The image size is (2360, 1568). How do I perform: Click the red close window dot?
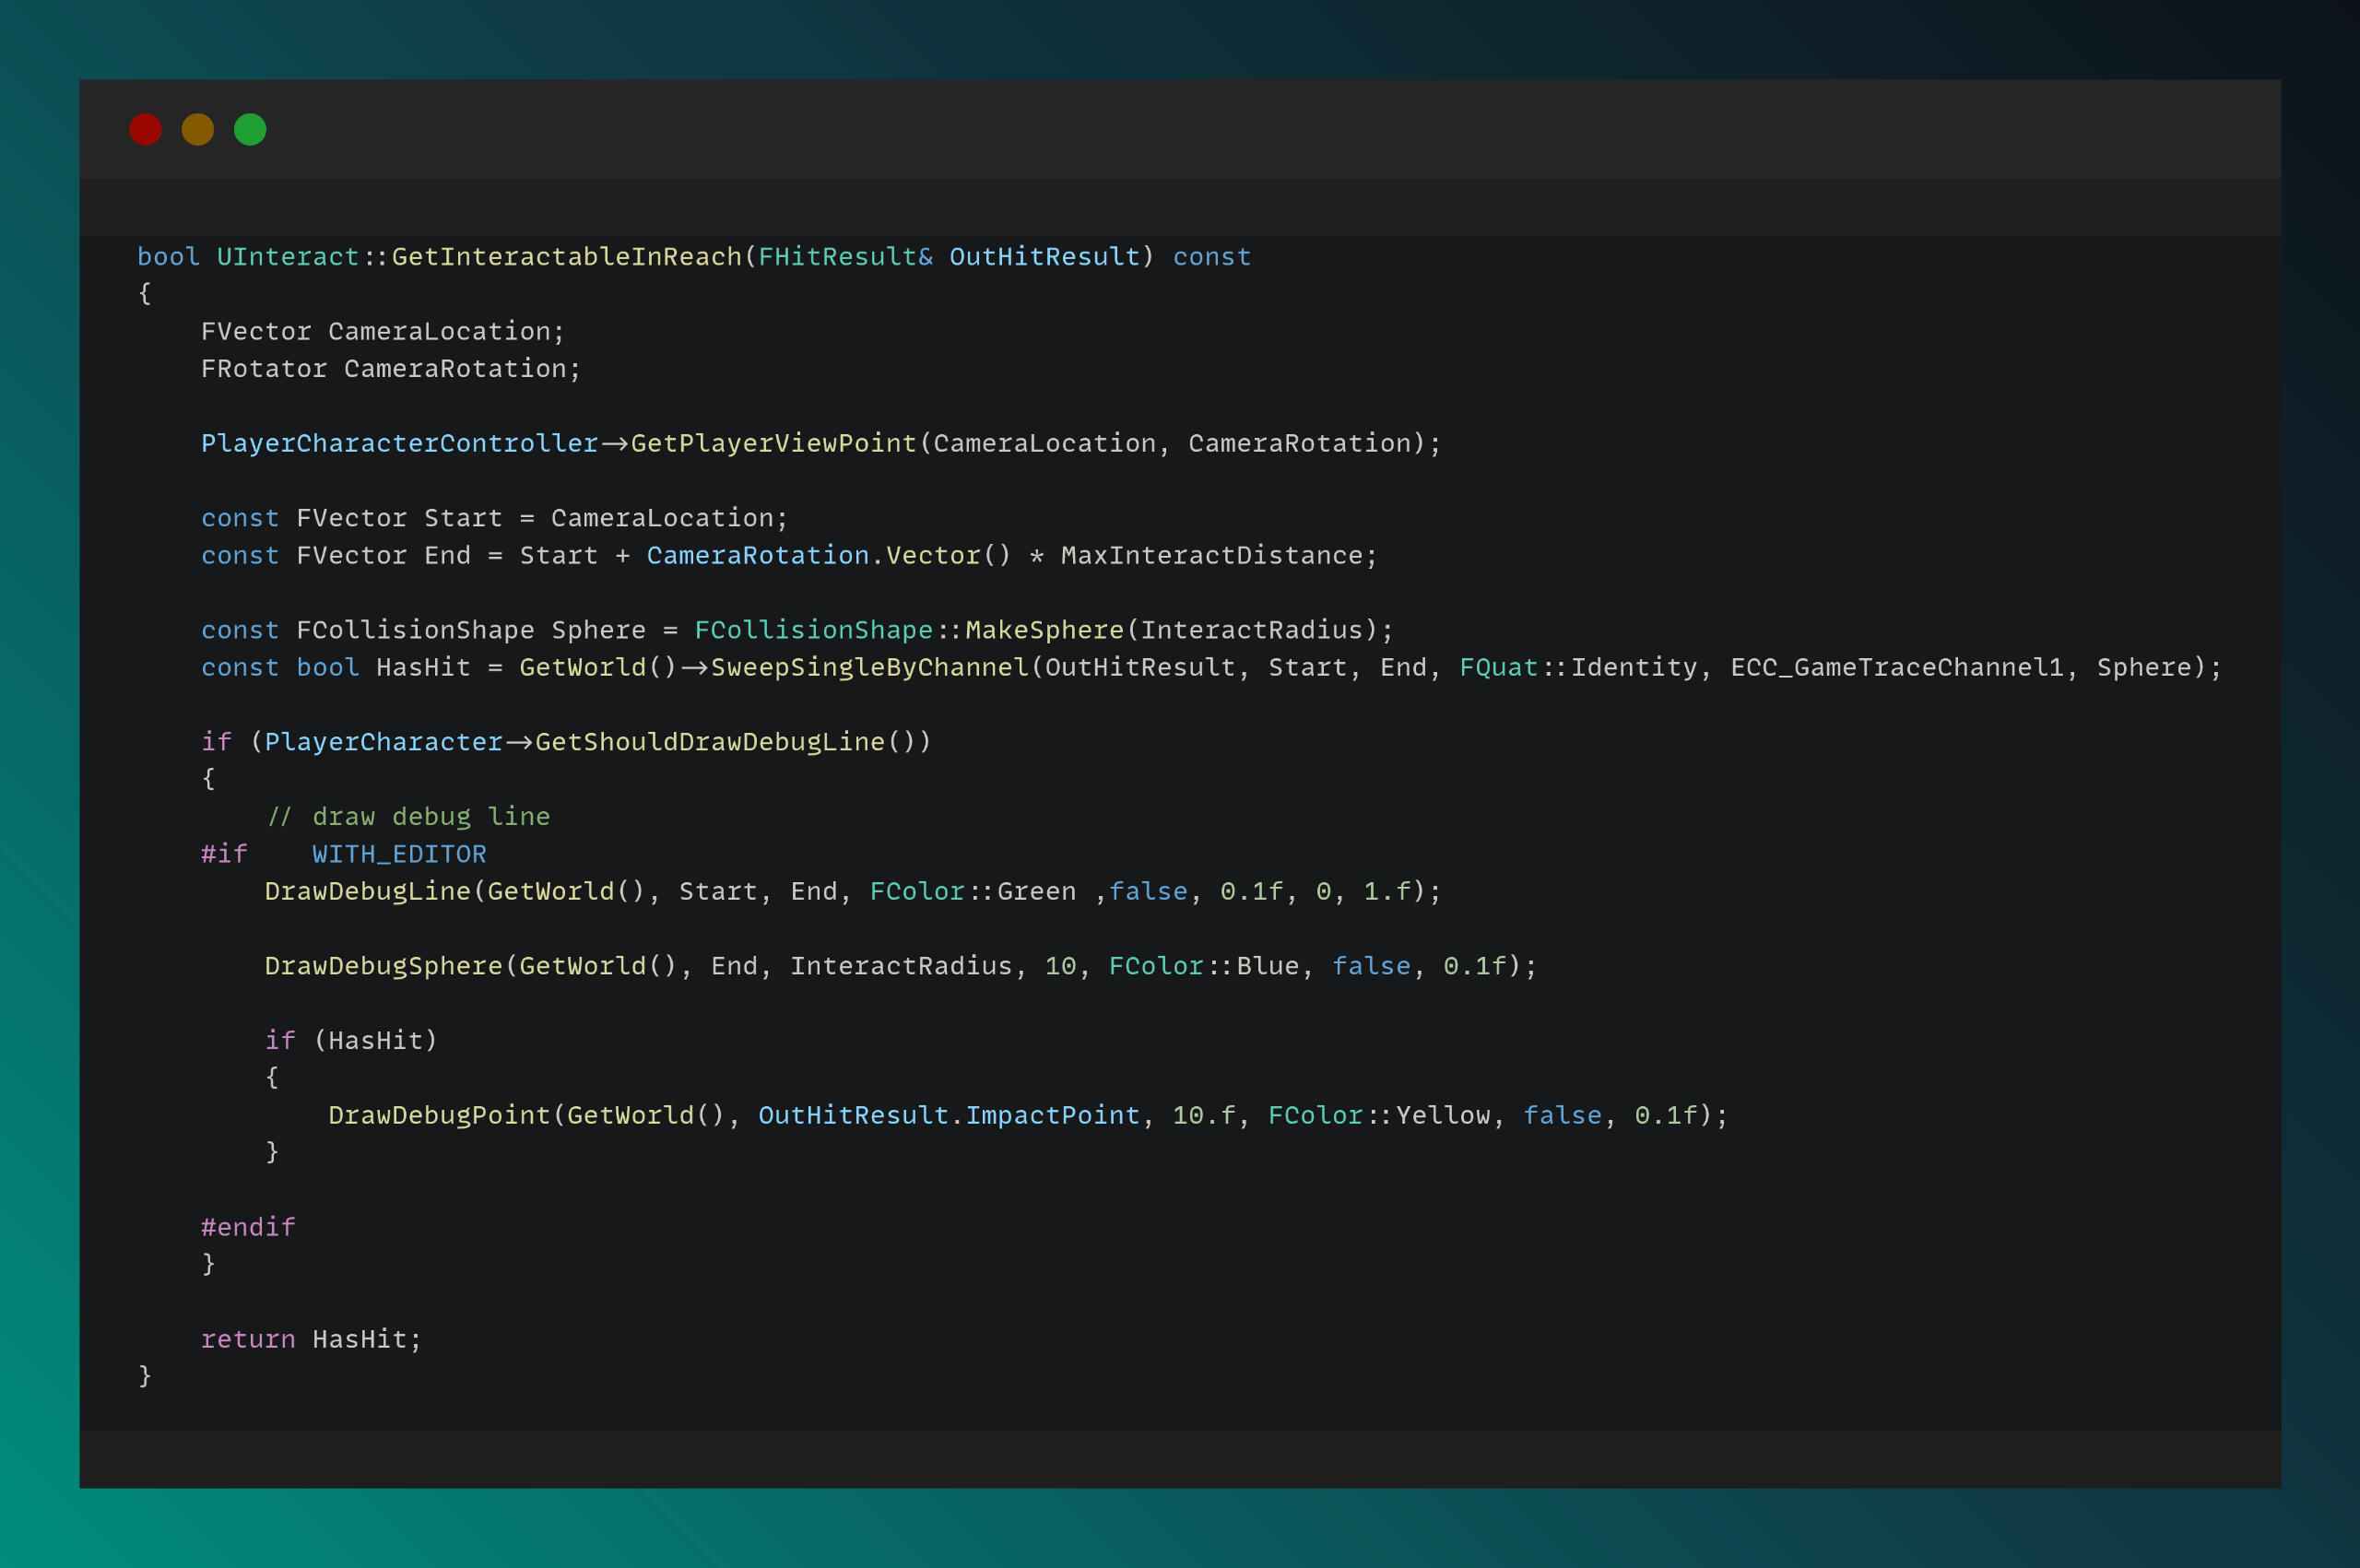[145, 129]
